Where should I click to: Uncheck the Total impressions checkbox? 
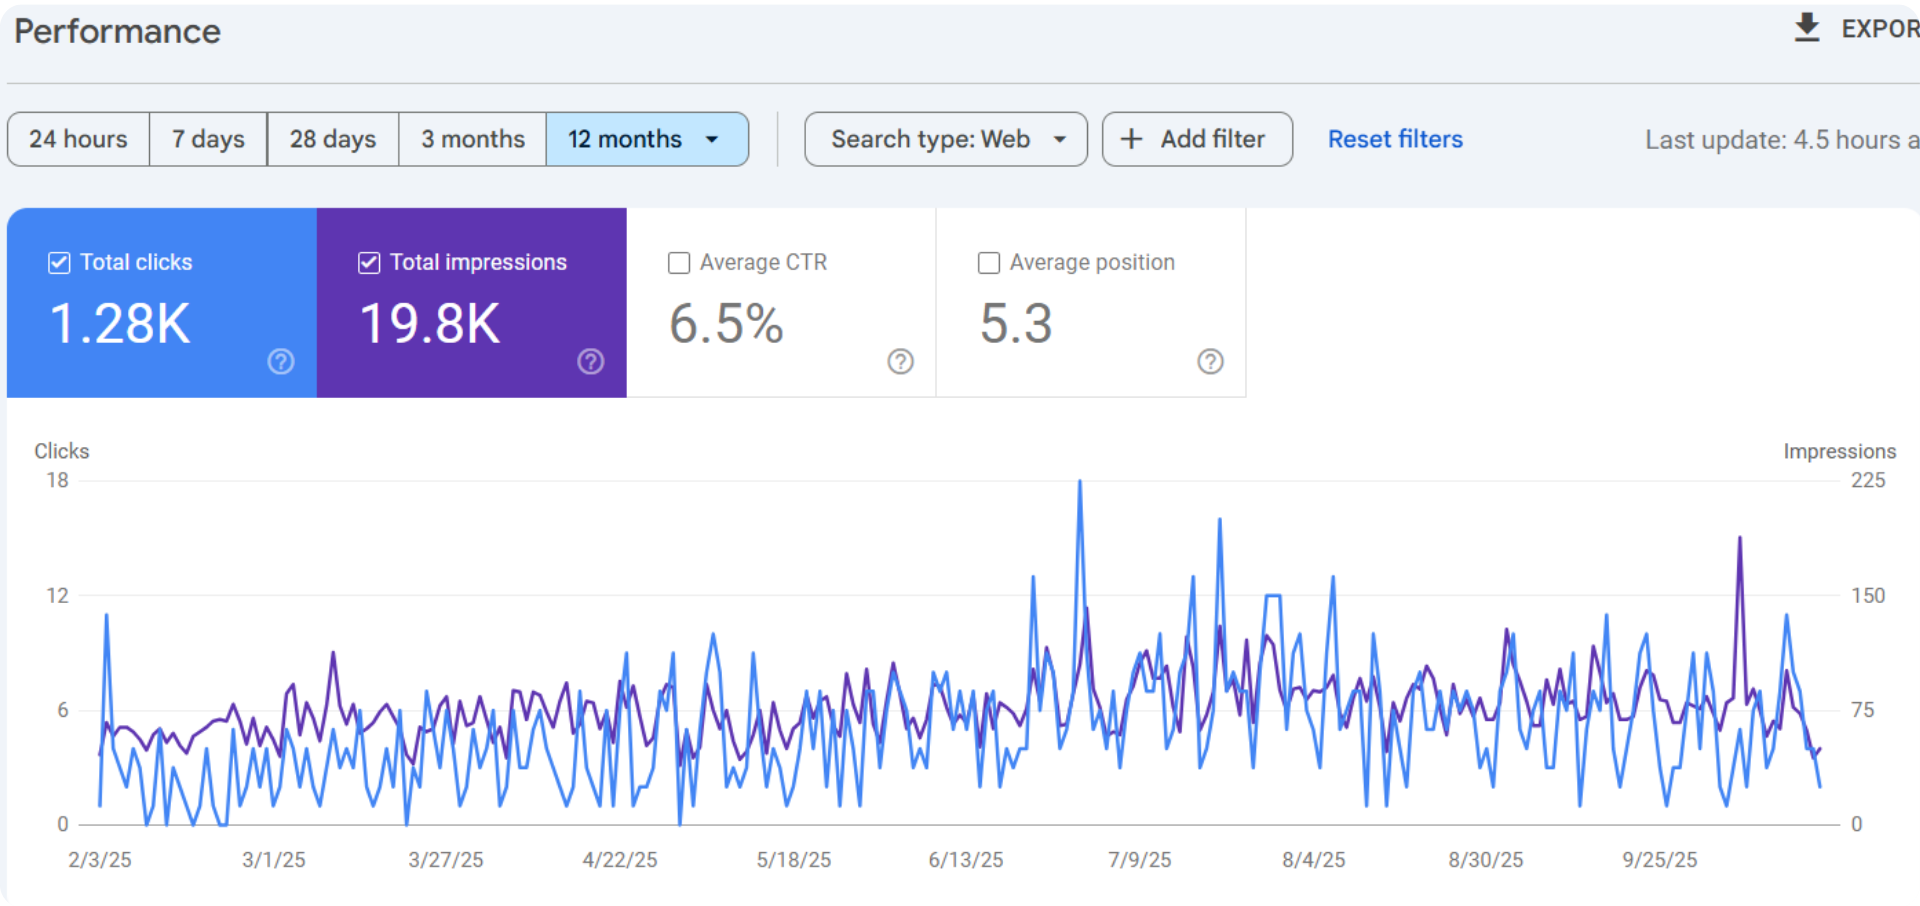369,263
